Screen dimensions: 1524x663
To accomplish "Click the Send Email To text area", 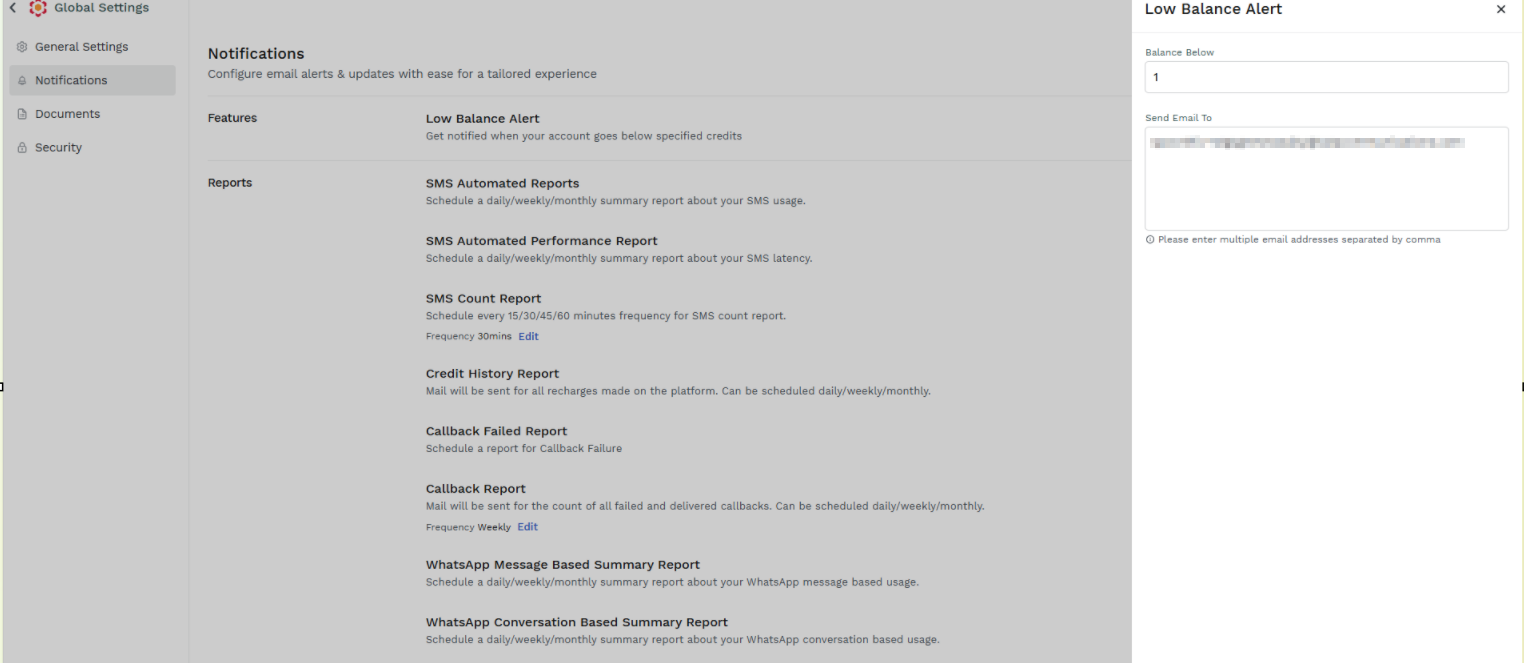I will tap(1326, 179).
